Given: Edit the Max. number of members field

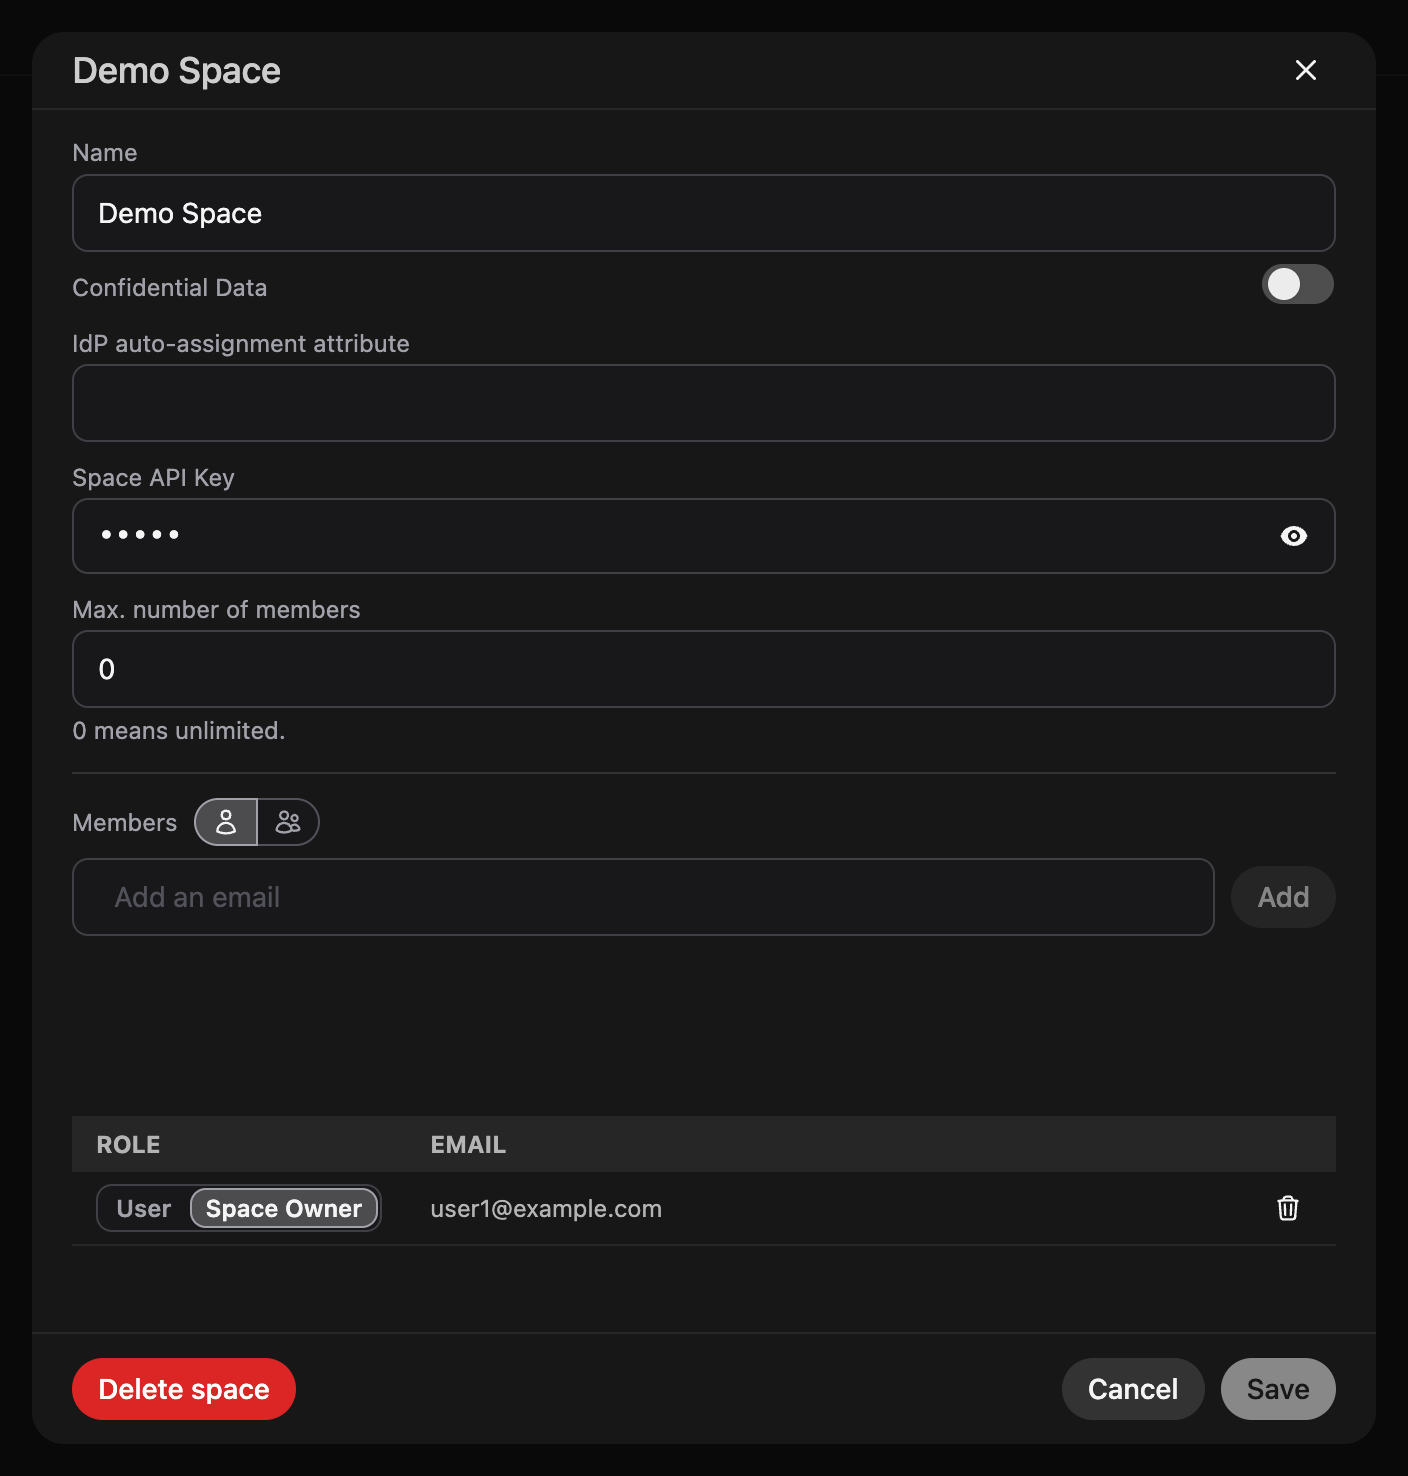Looking at the screenshot, I should [x=704, y=669].
